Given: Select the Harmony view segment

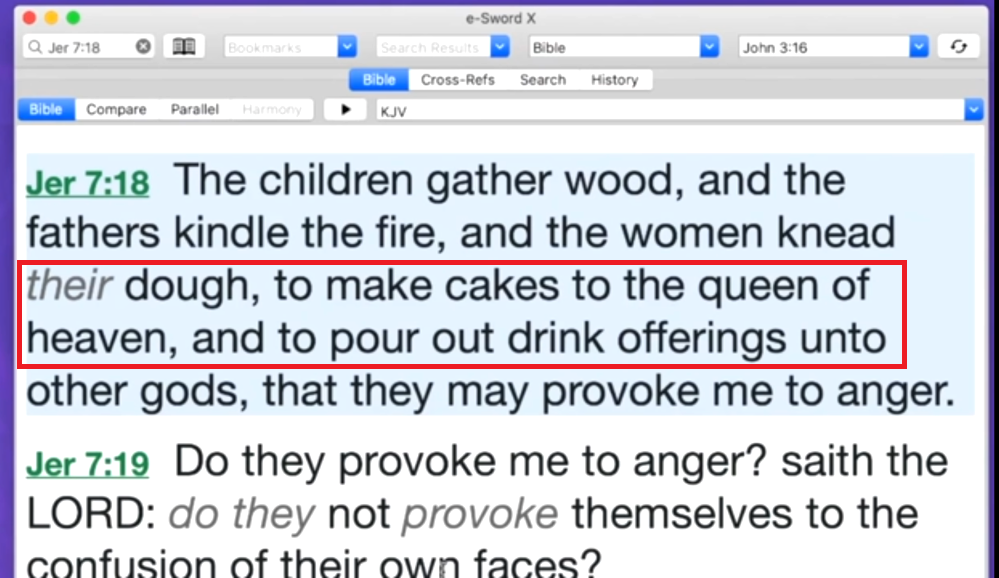Looking at the screenshot, I should tap(272, 110).
